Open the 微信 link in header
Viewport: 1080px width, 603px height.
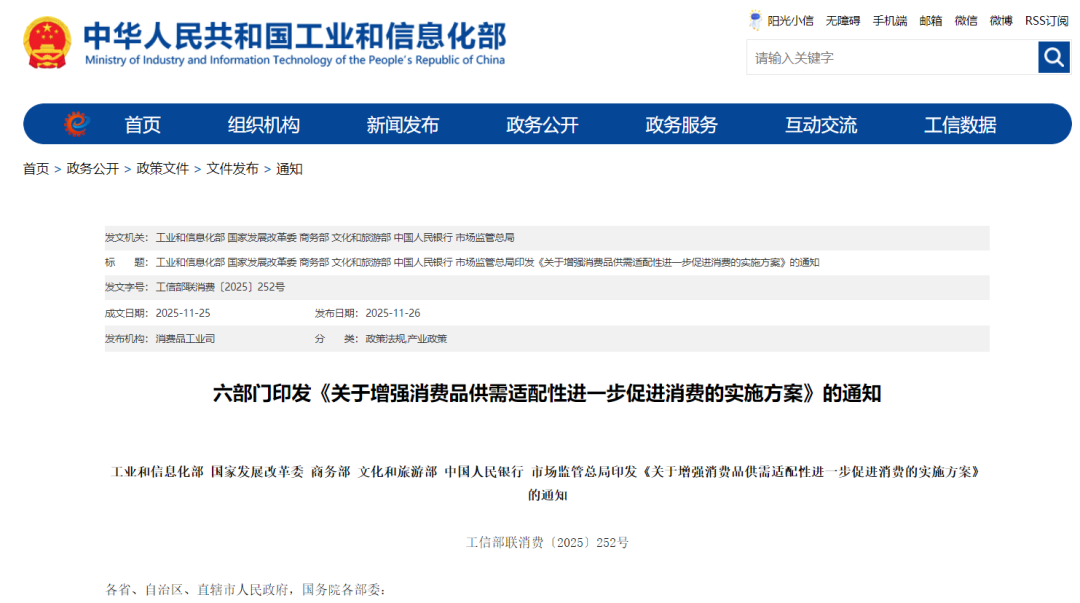tap(966, 21)
